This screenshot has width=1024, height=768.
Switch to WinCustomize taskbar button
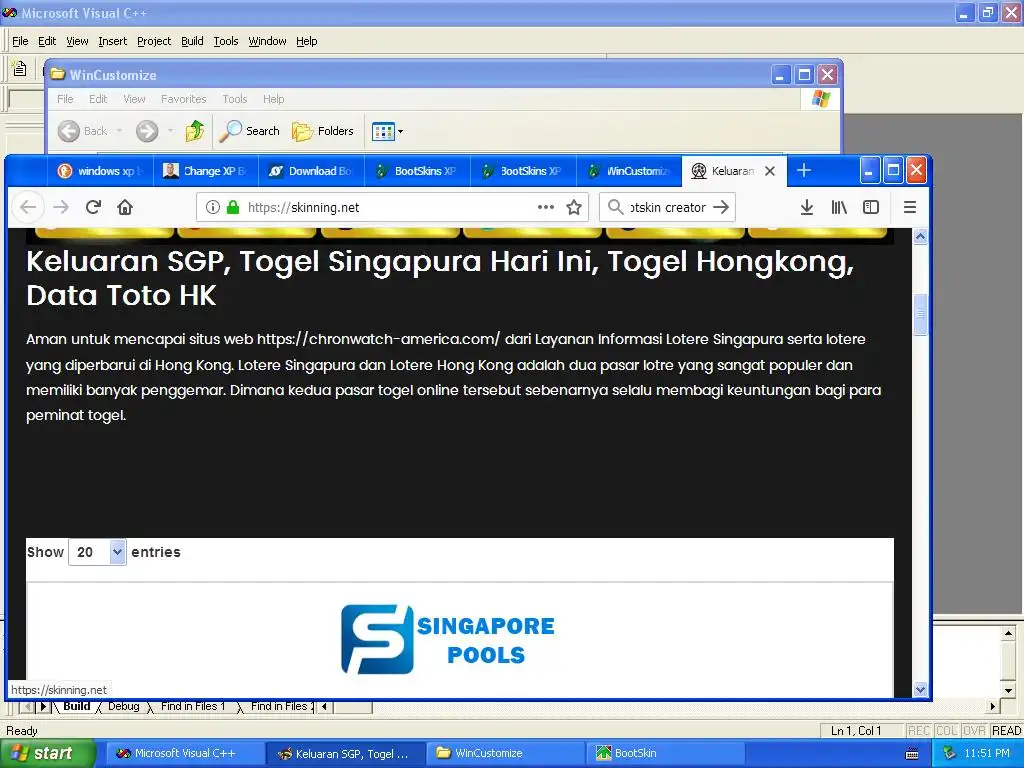(505, 754)
